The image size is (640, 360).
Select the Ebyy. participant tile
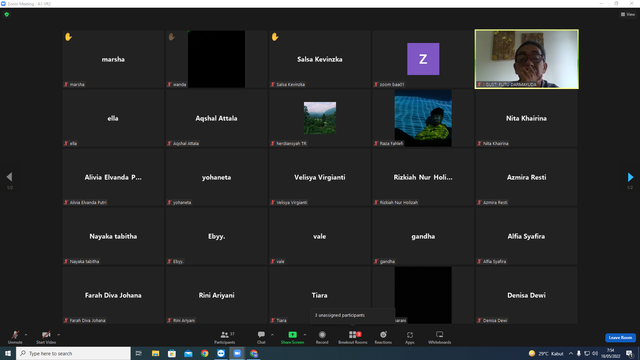tap(216, 236)
